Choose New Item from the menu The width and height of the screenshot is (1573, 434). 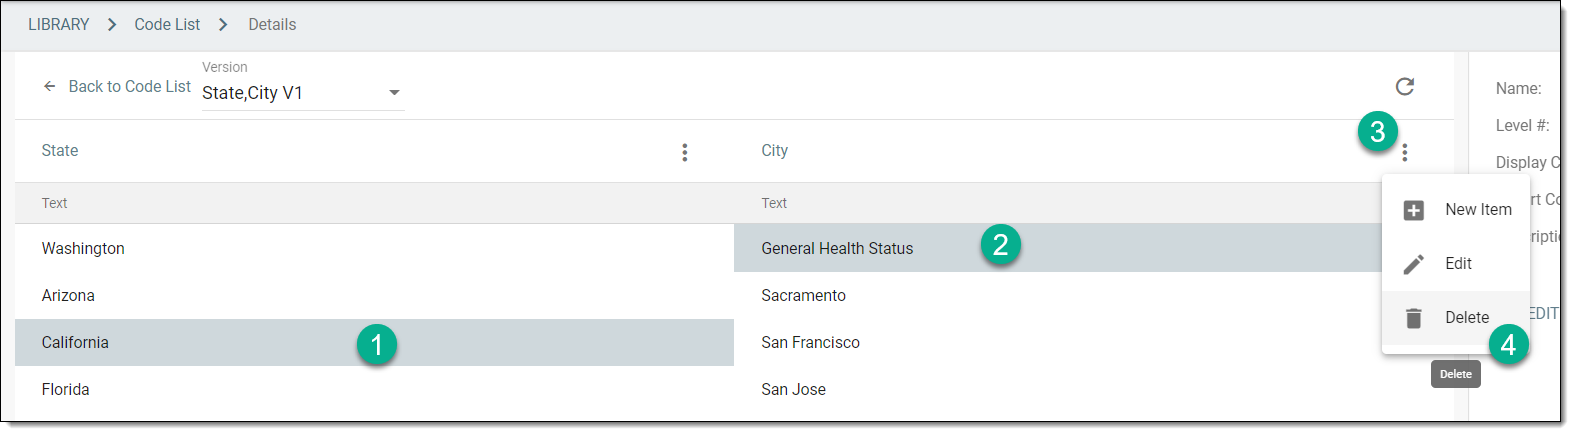(1456, 210)
